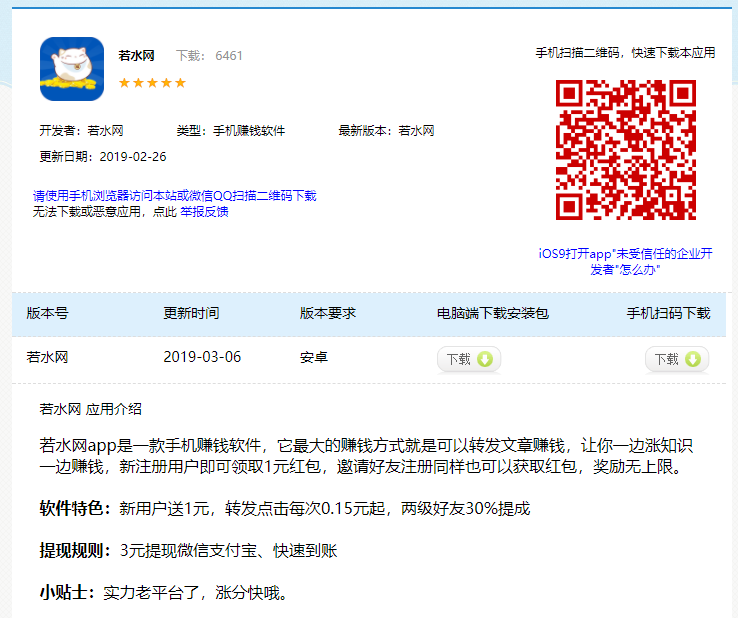Screen dimensions: 738x618
Task: Click the 若水网 lucky cat app icon
Action: pyautogui.click(x=72, y=69)
